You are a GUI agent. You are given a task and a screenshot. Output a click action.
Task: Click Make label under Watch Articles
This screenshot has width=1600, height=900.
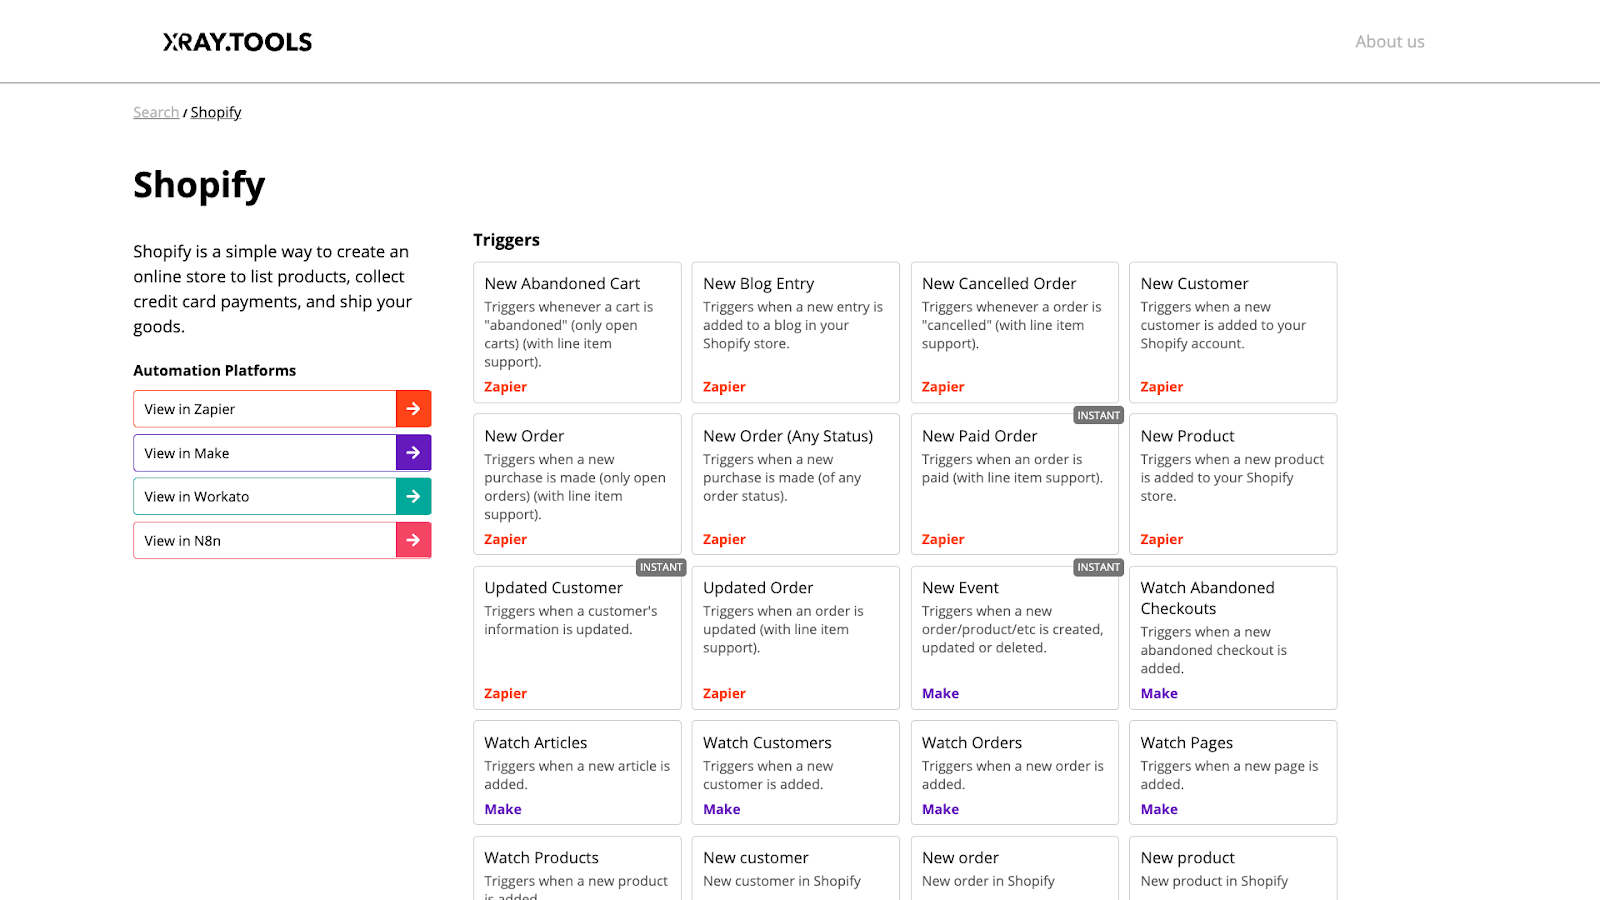click(x=503, y=809)
